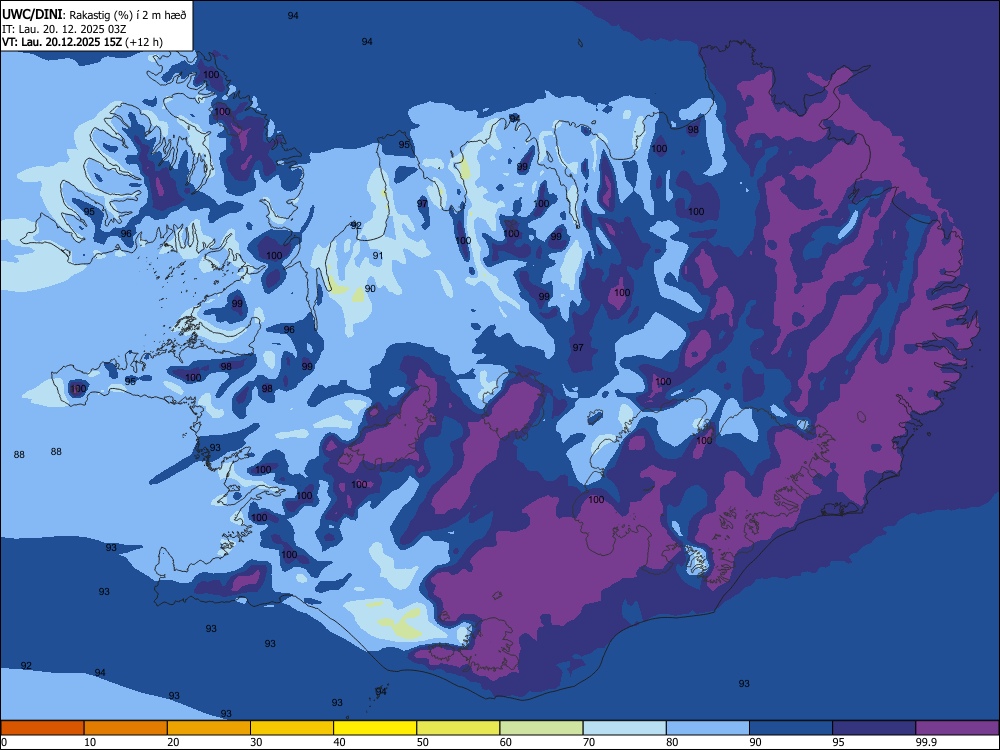Click the '0' tick label on the color scale
Screen dimensions: 1000x750
tap(4, 742)
